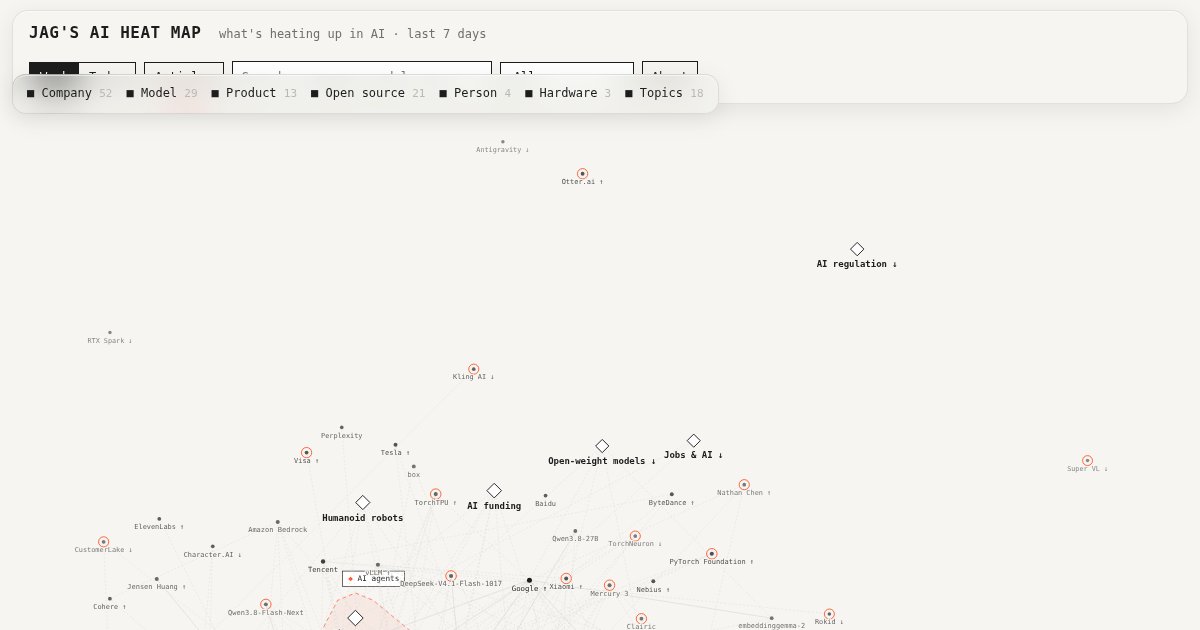Toggle the Model legend filter
Screen dimensions: 1200x630
[x=161, y=93]
